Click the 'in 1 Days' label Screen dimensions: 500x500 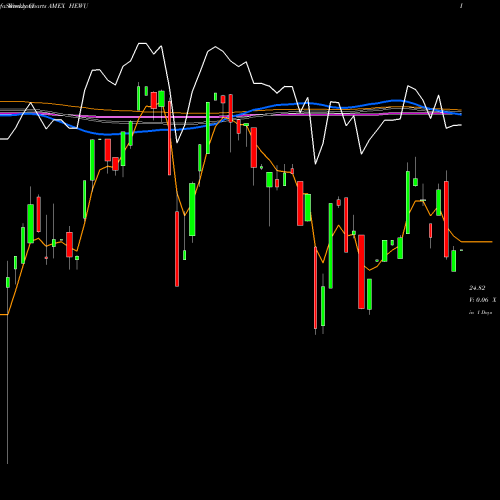click(481, 313)
